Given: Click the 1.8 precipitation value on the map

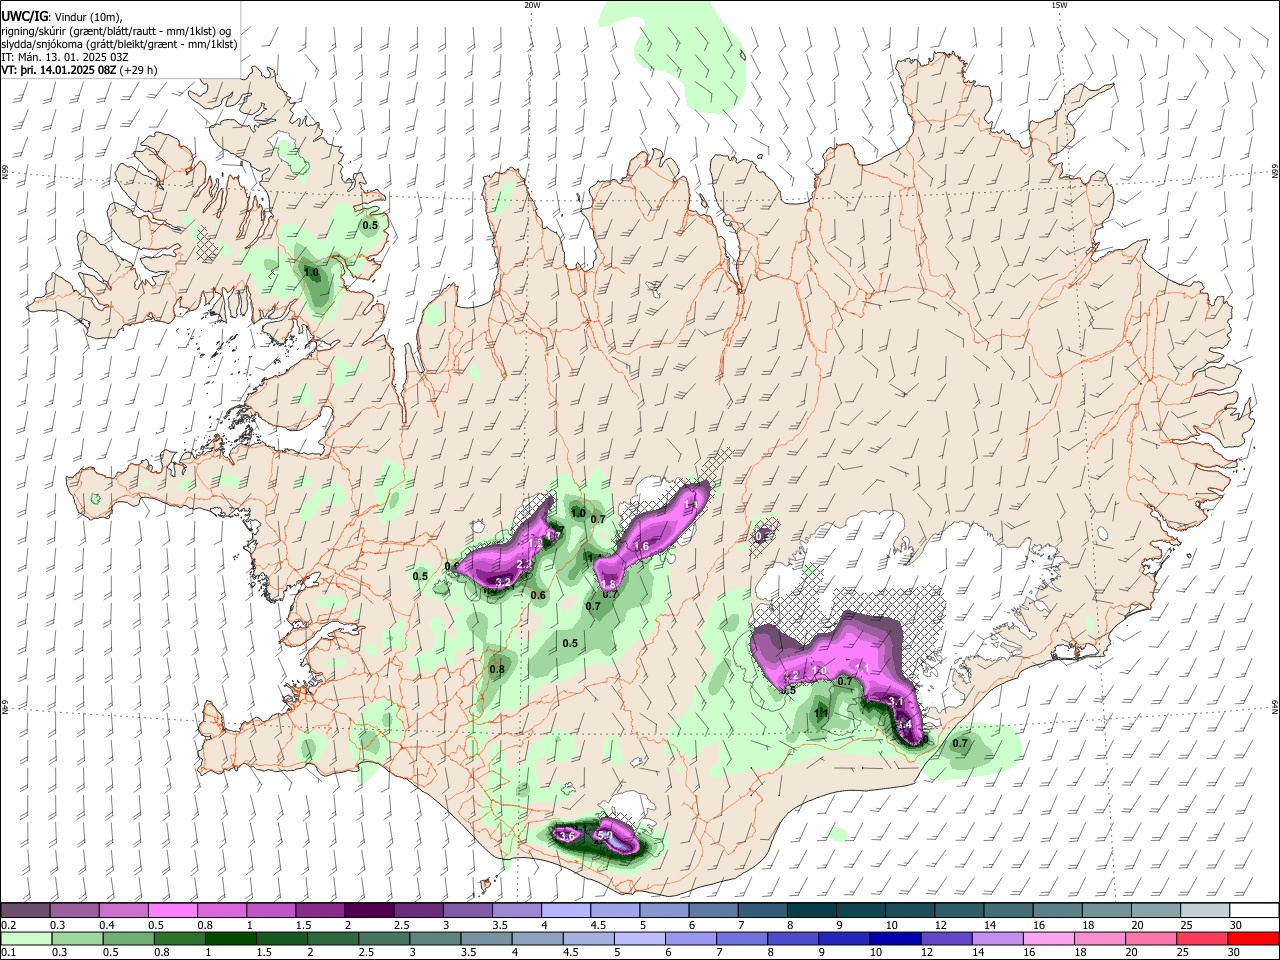Looking at the screenshot, I should 607,584.
